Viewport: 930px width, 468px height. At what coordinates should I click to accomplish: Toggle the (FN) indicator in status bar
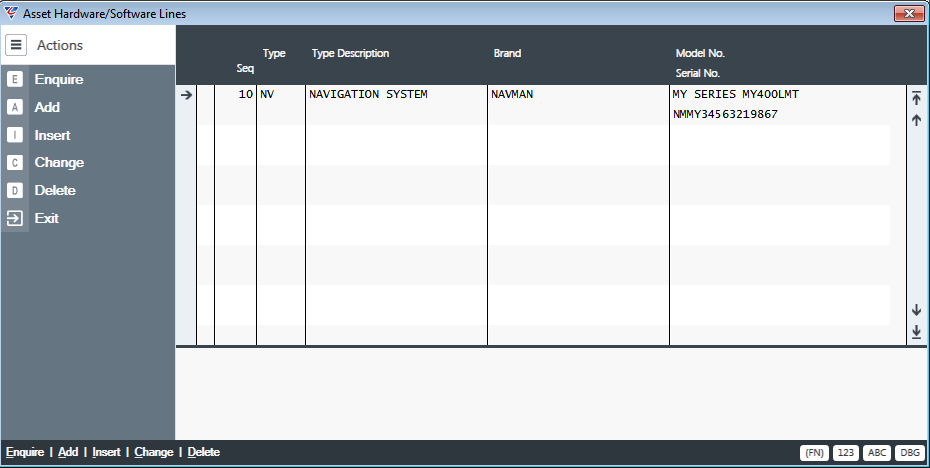click(x=814, y=453)
